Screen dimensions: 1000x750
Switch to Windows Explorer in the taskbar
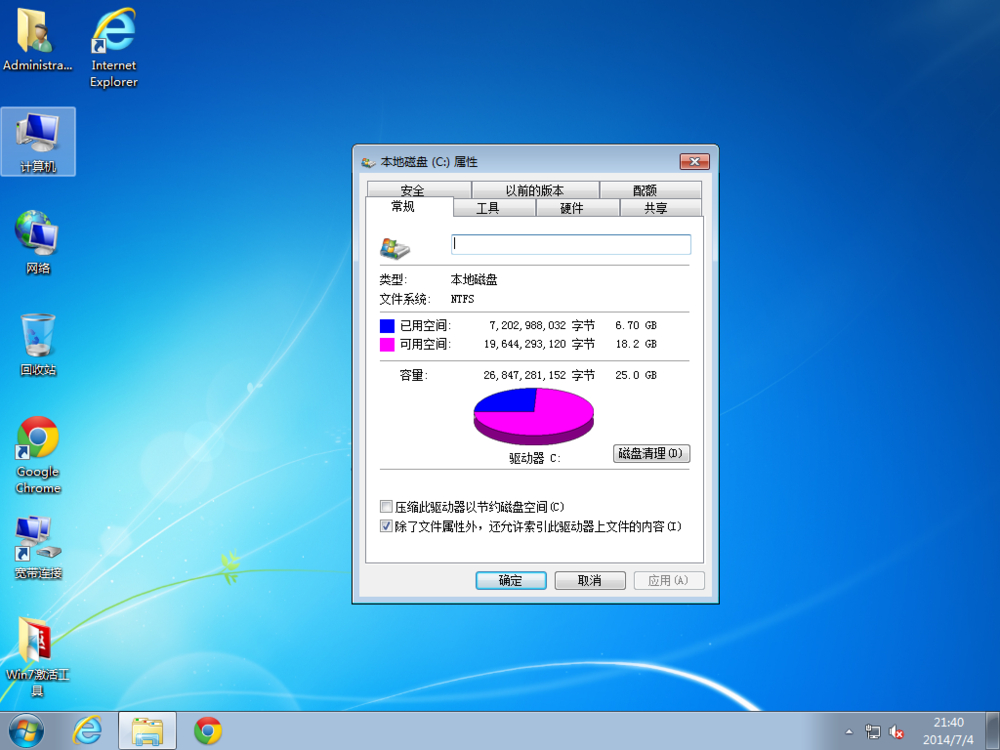147,731
